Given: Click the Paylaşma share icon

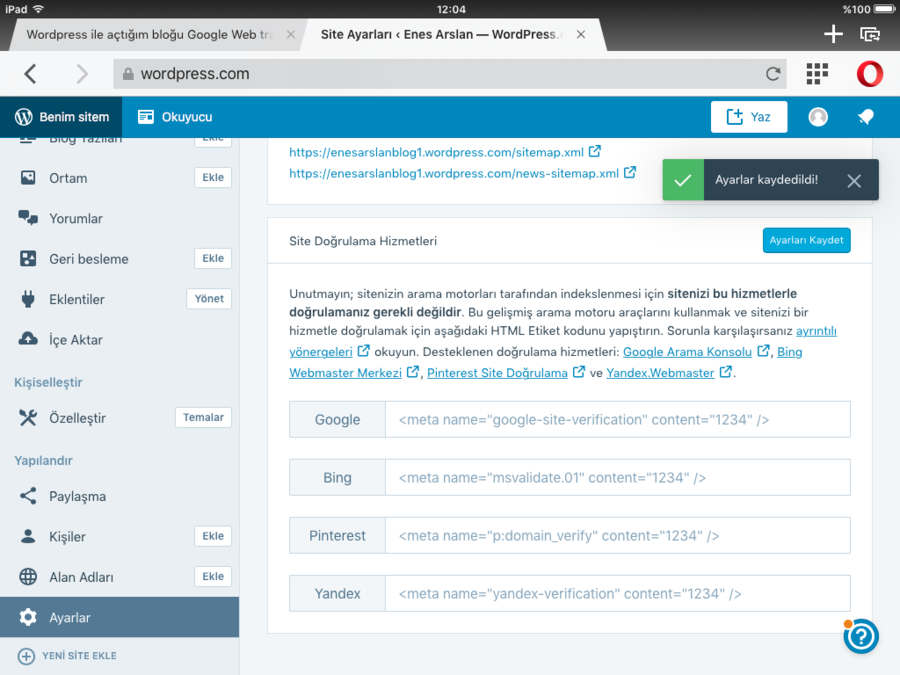Looking at the screenshot, I should 28,496.
